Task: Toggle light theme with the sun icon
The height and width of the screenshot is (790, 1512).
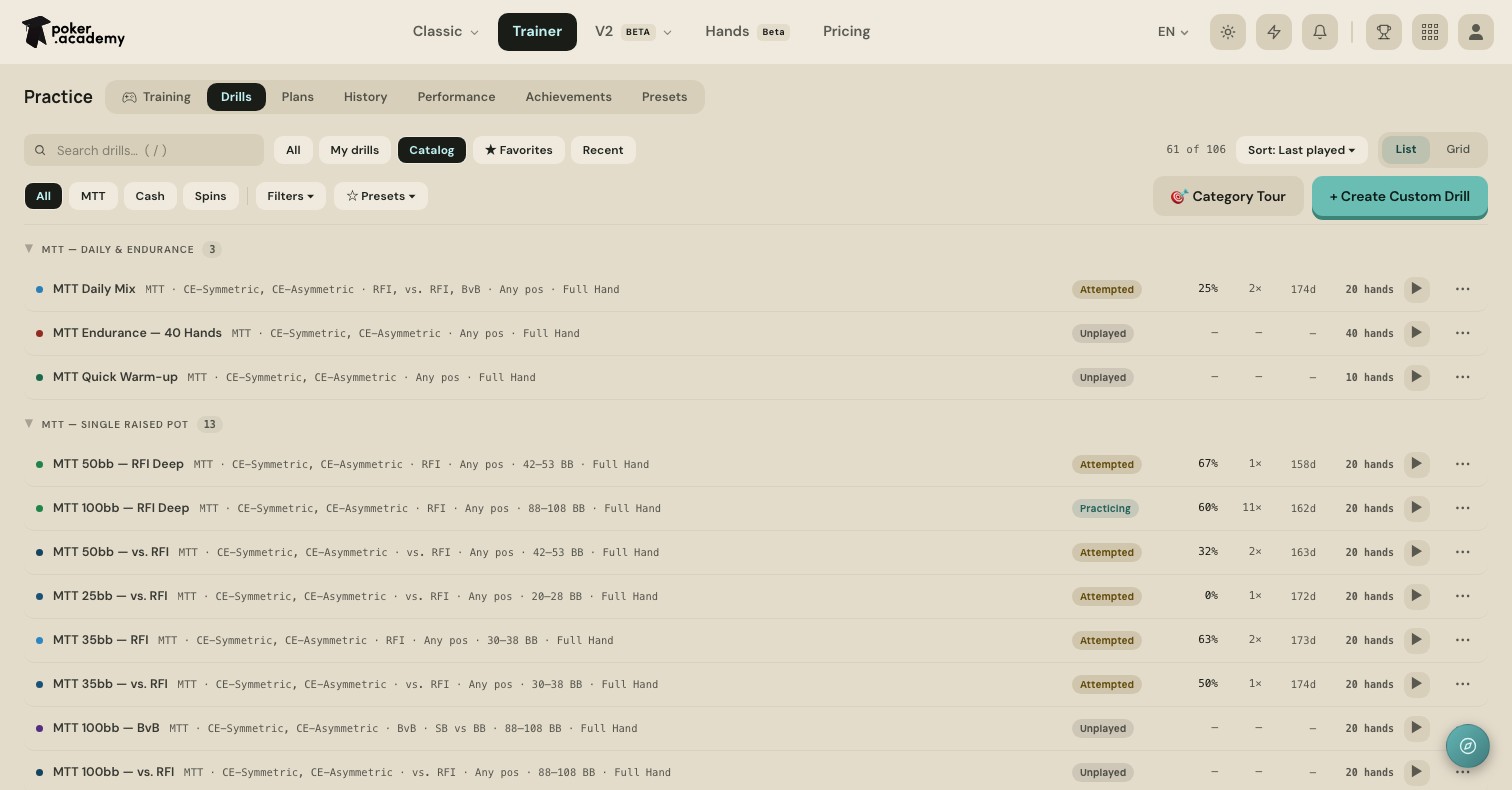Action: click(1228, 32)
